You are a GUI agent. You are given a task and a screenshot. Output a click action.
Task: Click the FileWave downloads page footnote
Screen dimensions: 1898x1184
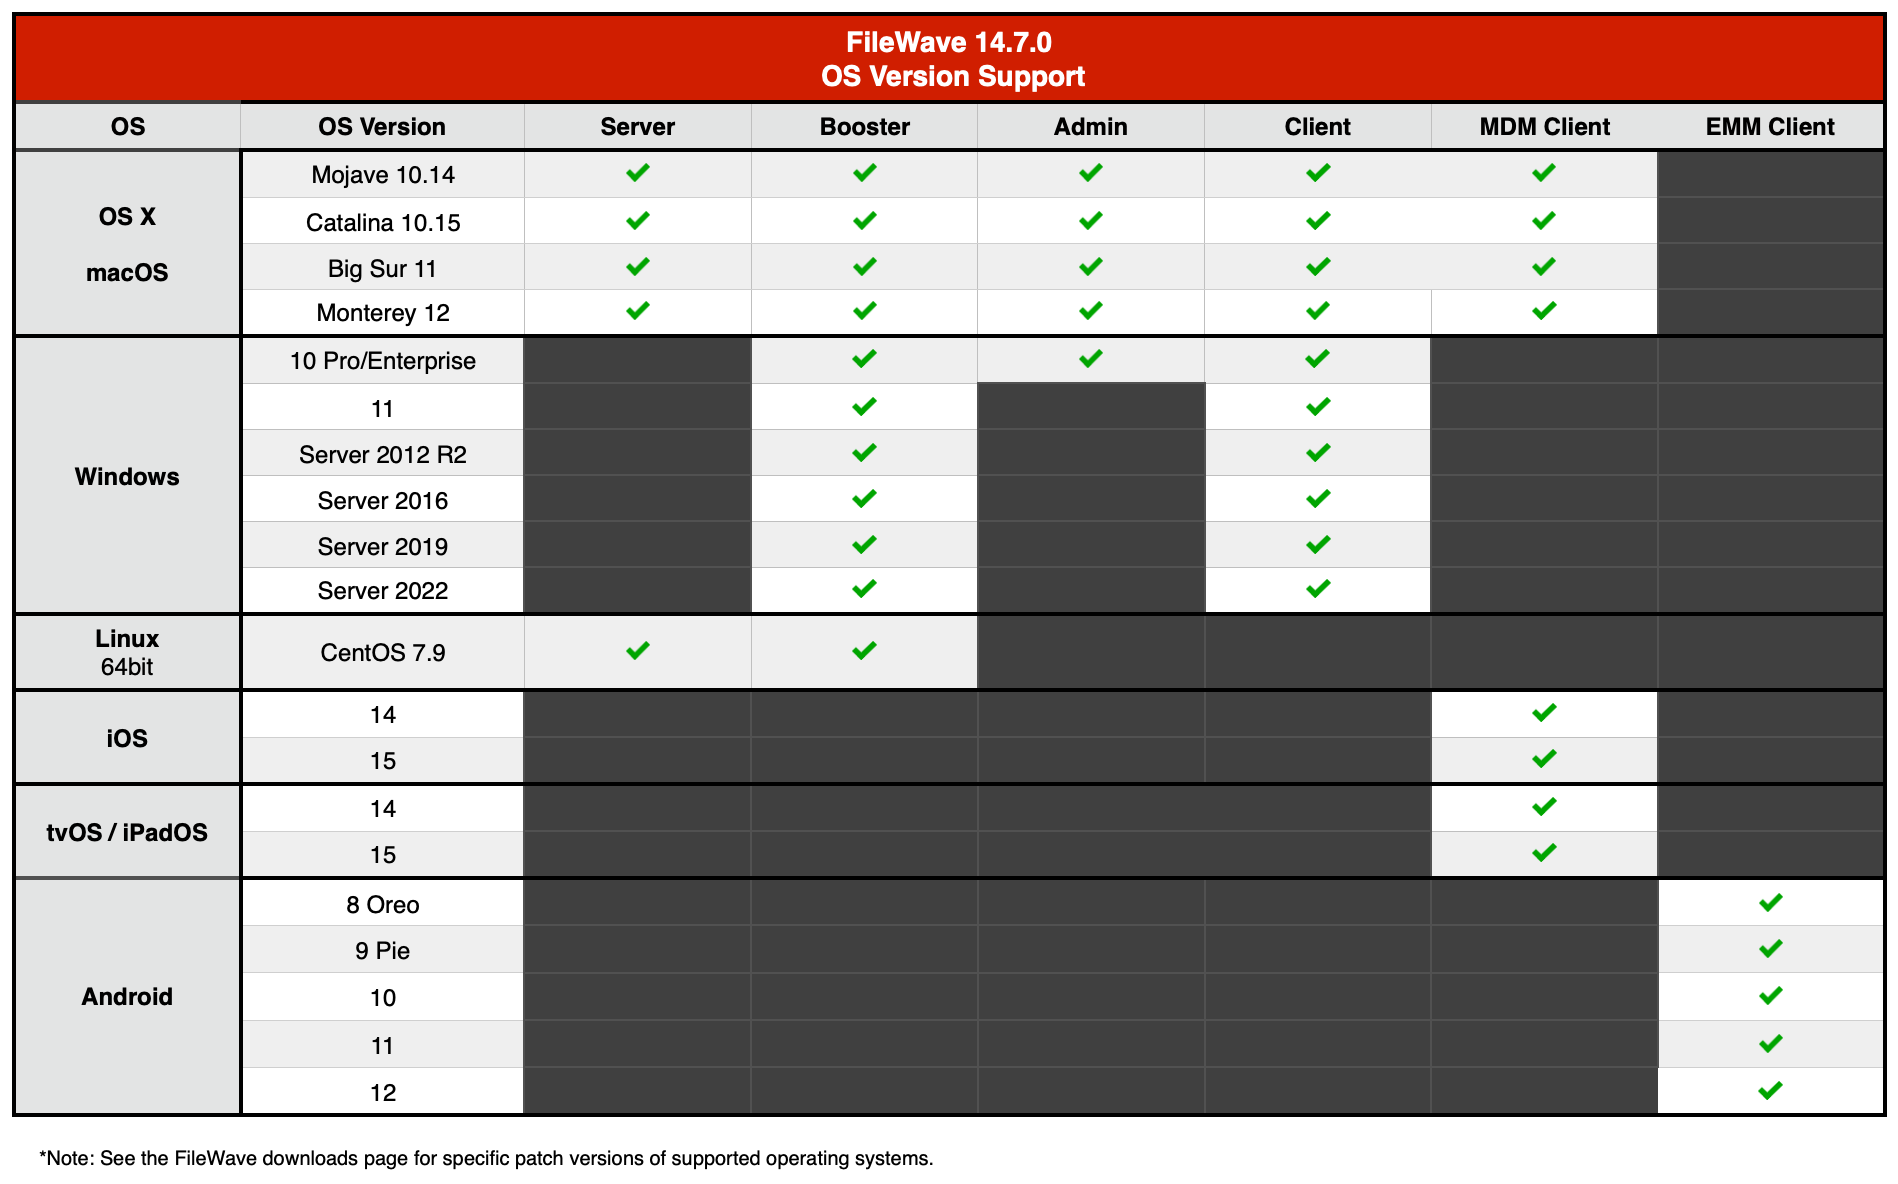[486, 1158]
